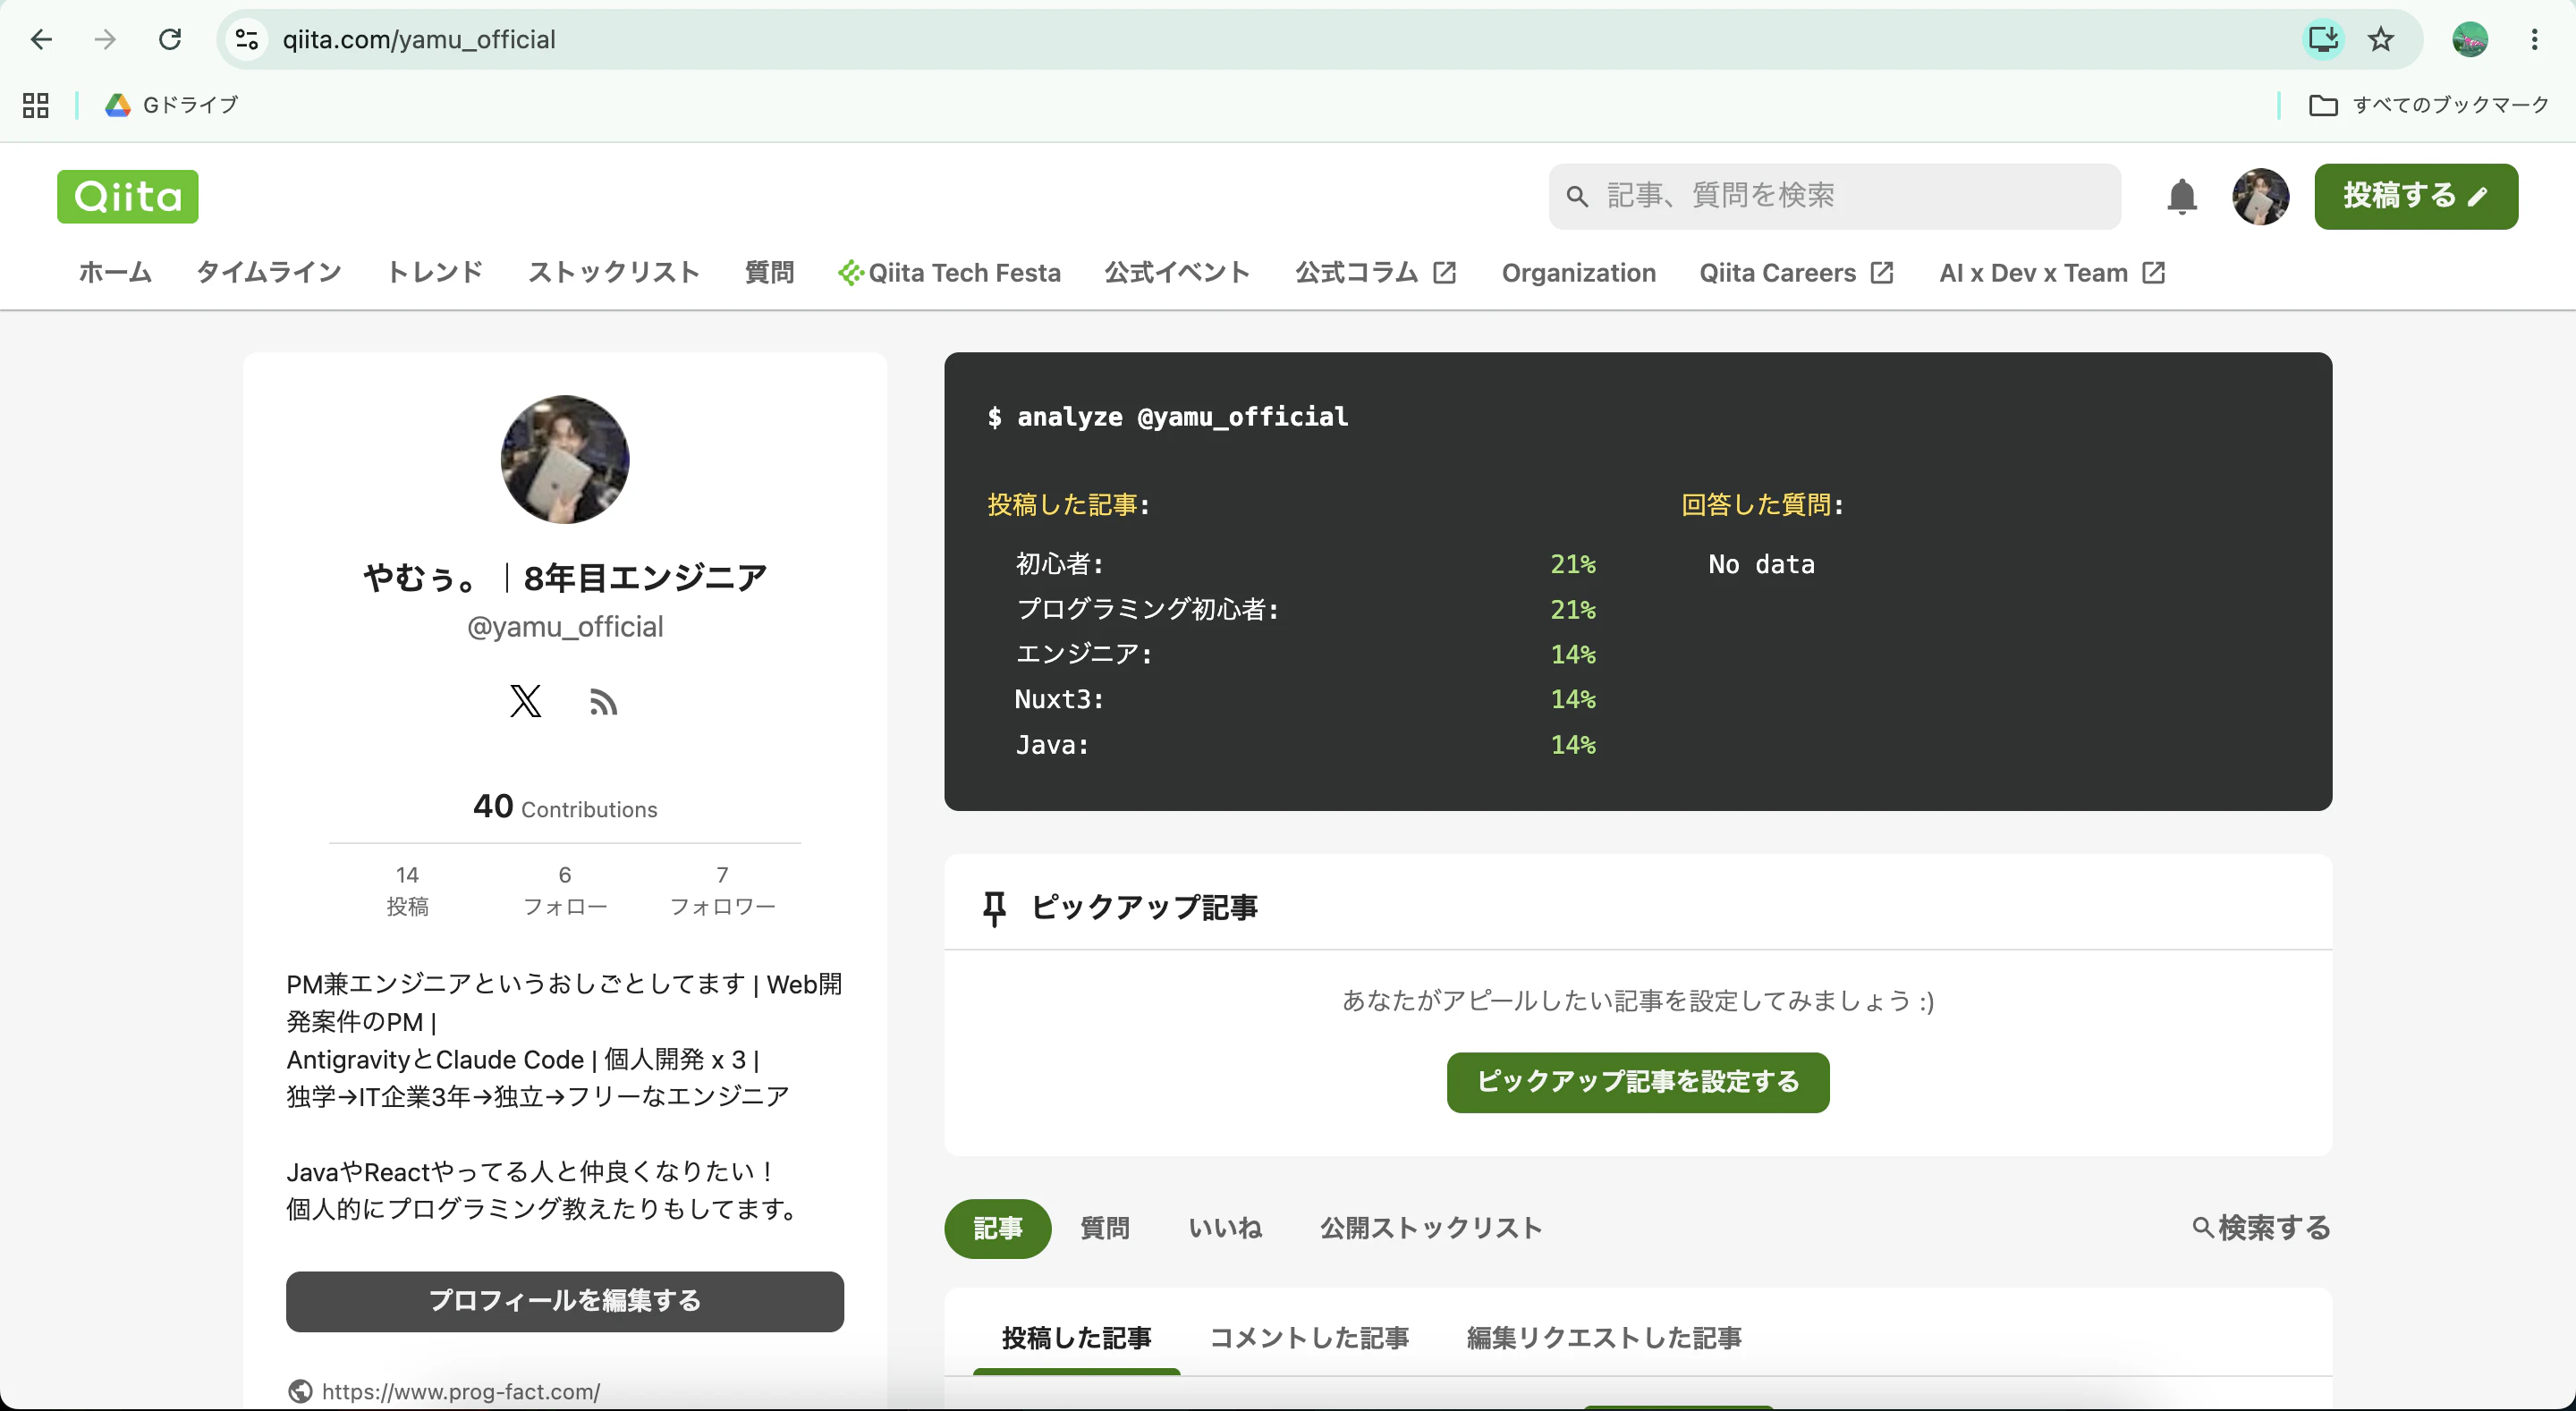Screen dimensions: 2576x1411
Task: Click ピックアップ記事を設定する button
Action: pyautogui.click(x=1638, y=1082)
